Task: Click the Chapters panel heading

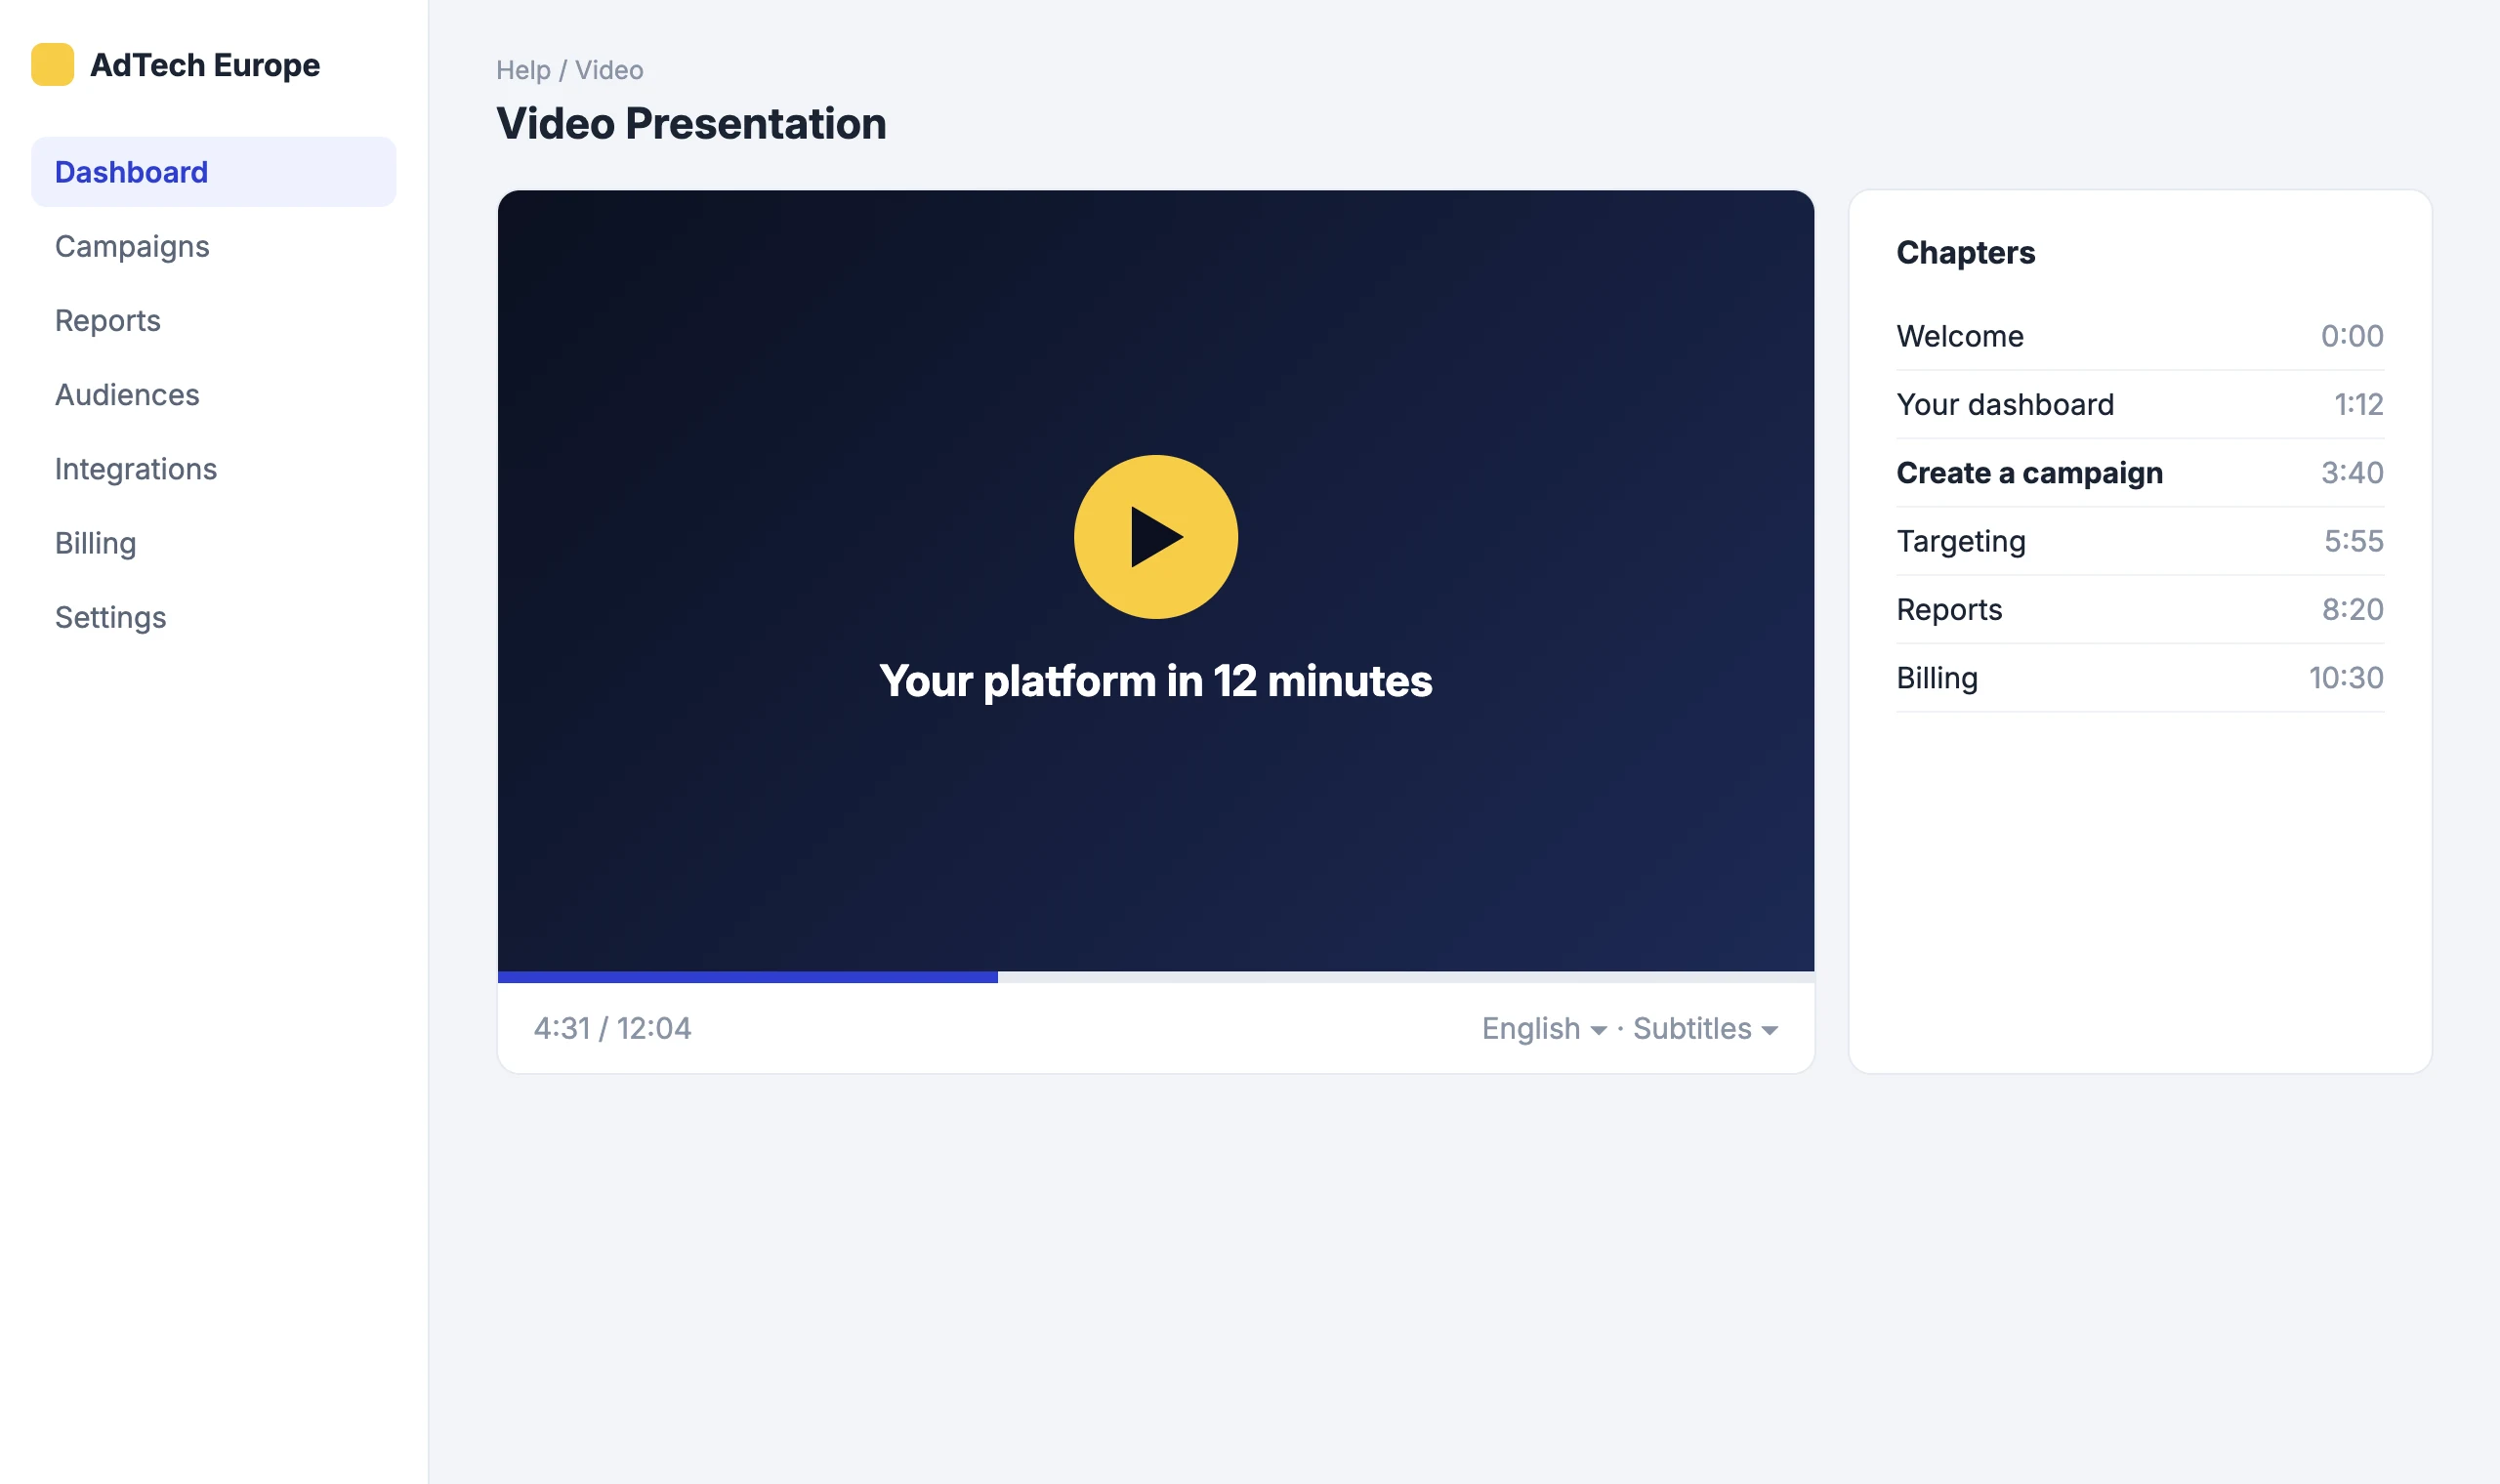Action: (x=1965, y=253)
